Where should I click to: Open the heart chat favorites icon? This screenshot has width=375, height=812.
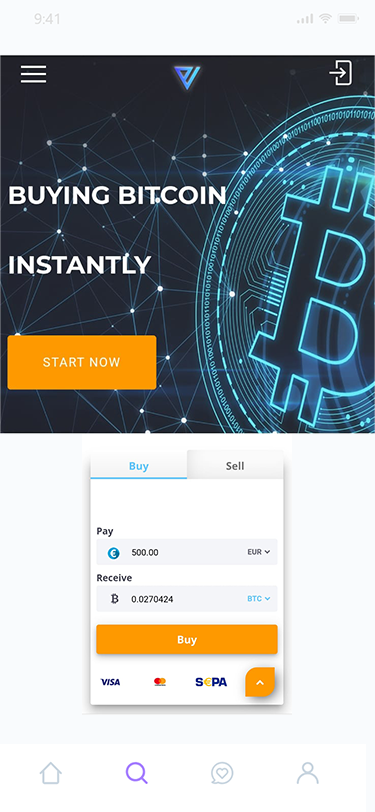tap(222, 773)
